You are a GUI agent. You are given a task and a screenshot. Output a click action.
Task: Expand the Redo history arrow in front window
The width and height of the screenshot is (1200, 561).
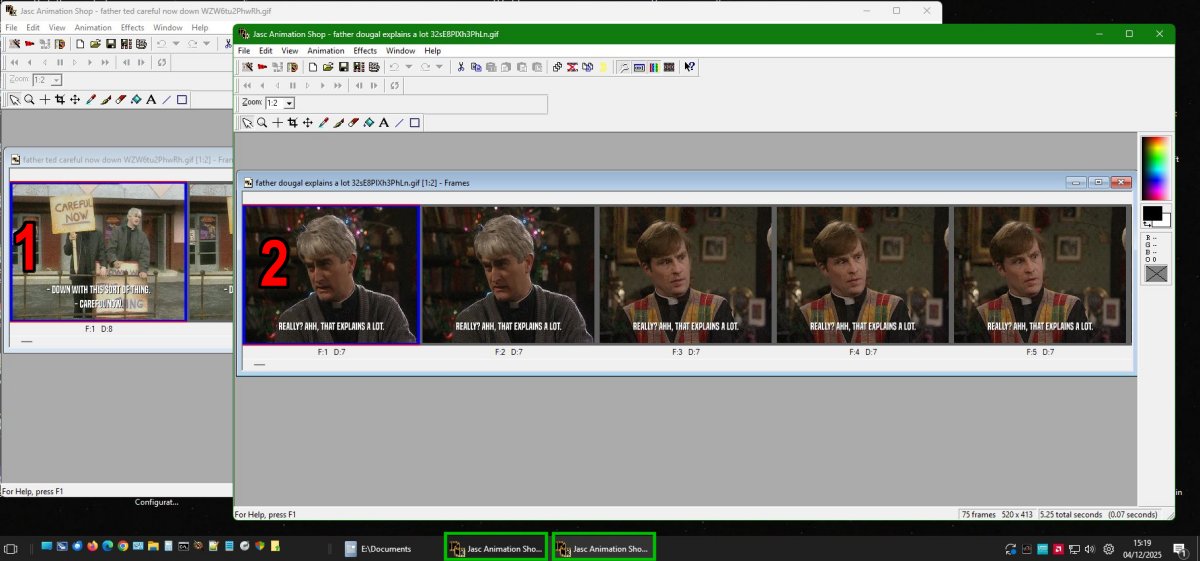[x=439, y=67]
